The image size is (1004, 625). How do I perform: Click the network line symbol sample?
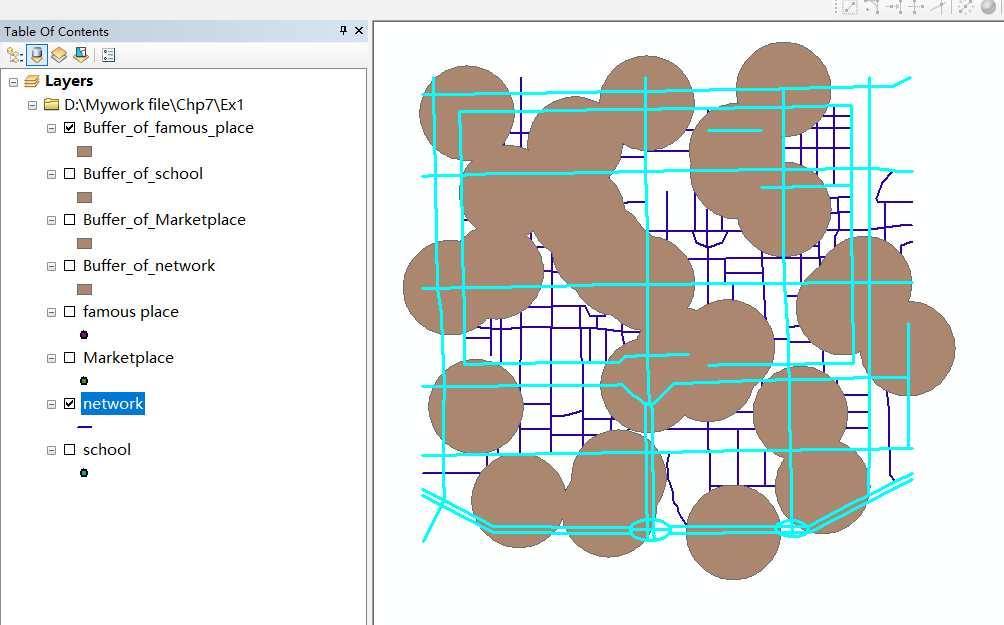point(84,426)
